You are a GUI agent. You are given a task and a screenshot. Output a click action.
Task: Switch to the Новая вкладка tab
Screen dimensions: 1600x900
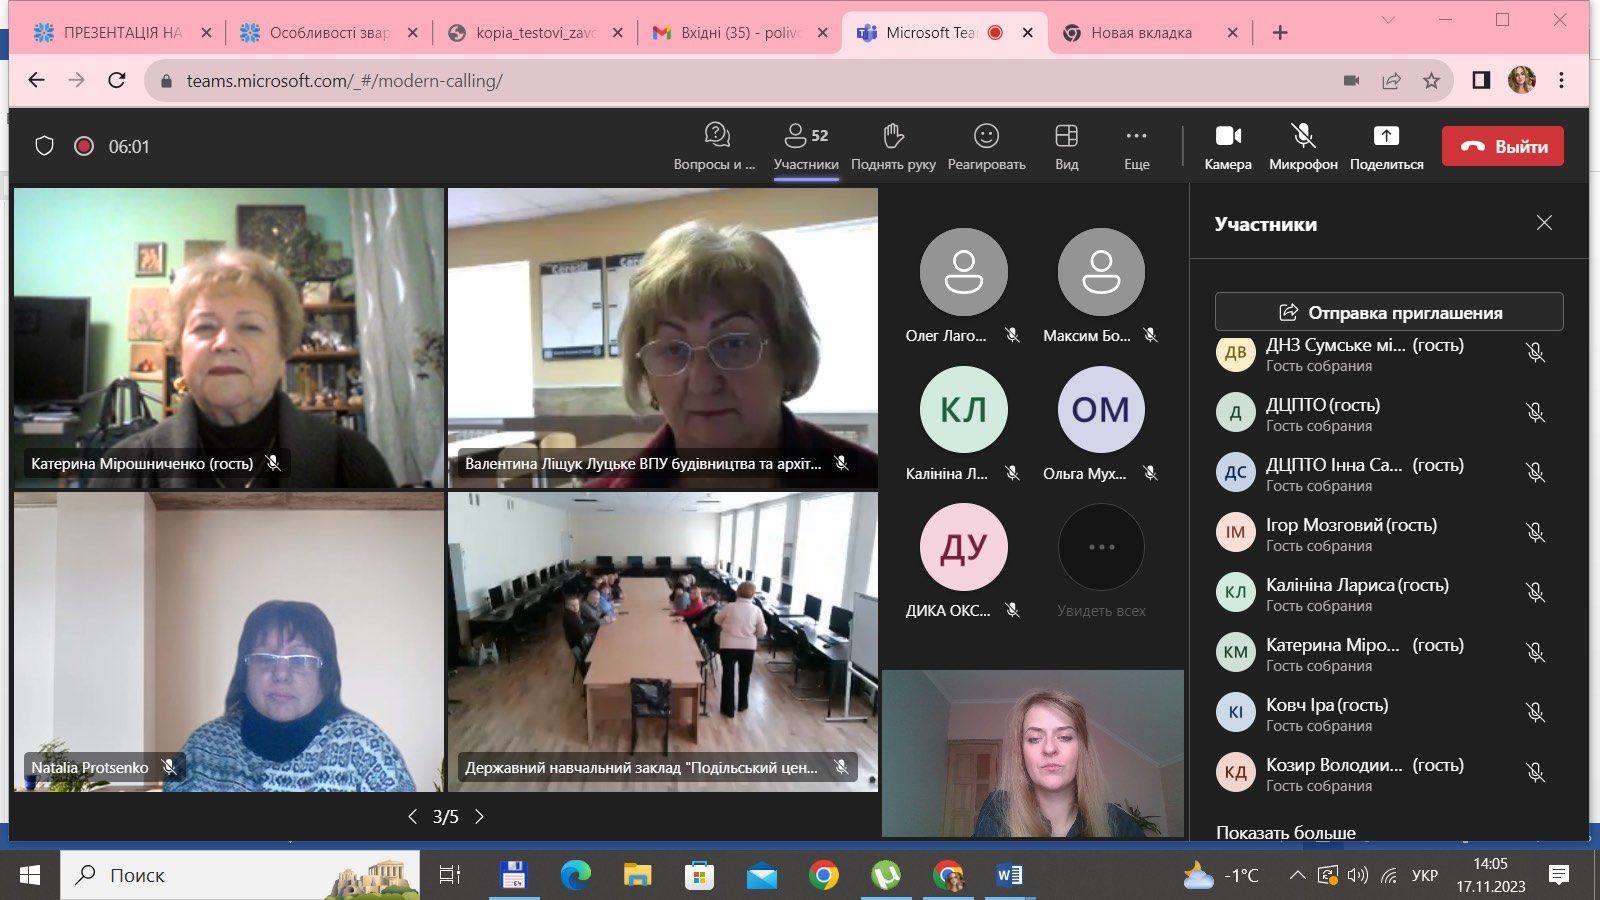click(1141, 33)
